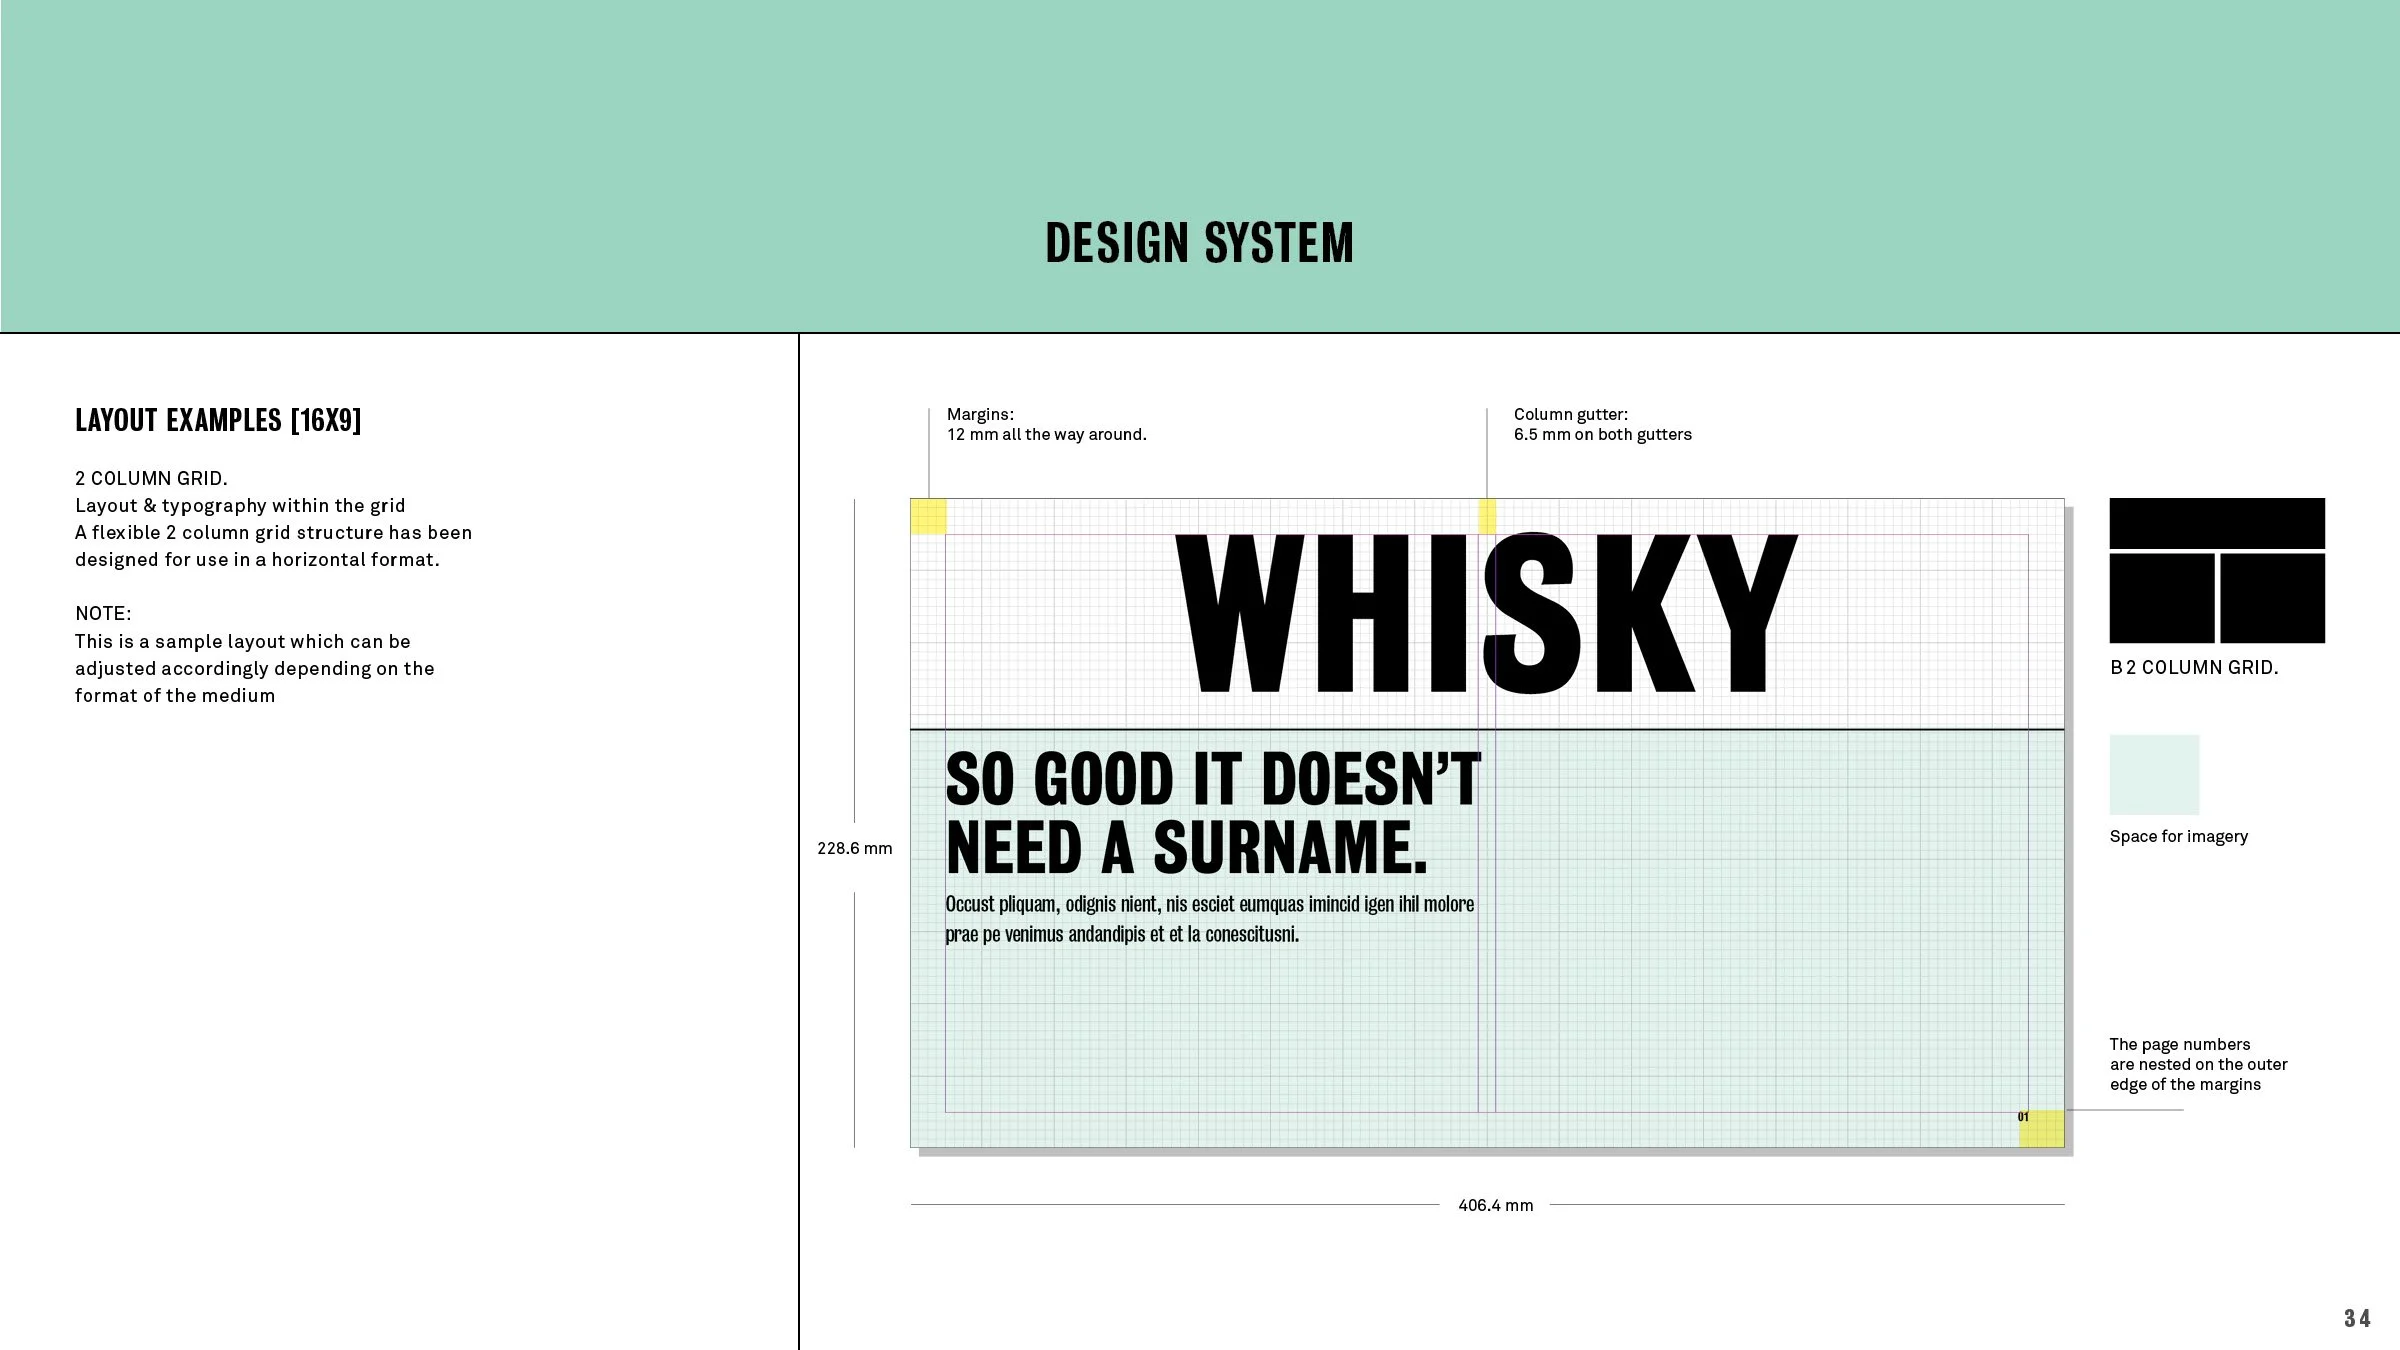This screenshot has height=1350, width=2400.
Task: Click the B 2 COLUMN GRID label
Action: [x=2194, y=667]
